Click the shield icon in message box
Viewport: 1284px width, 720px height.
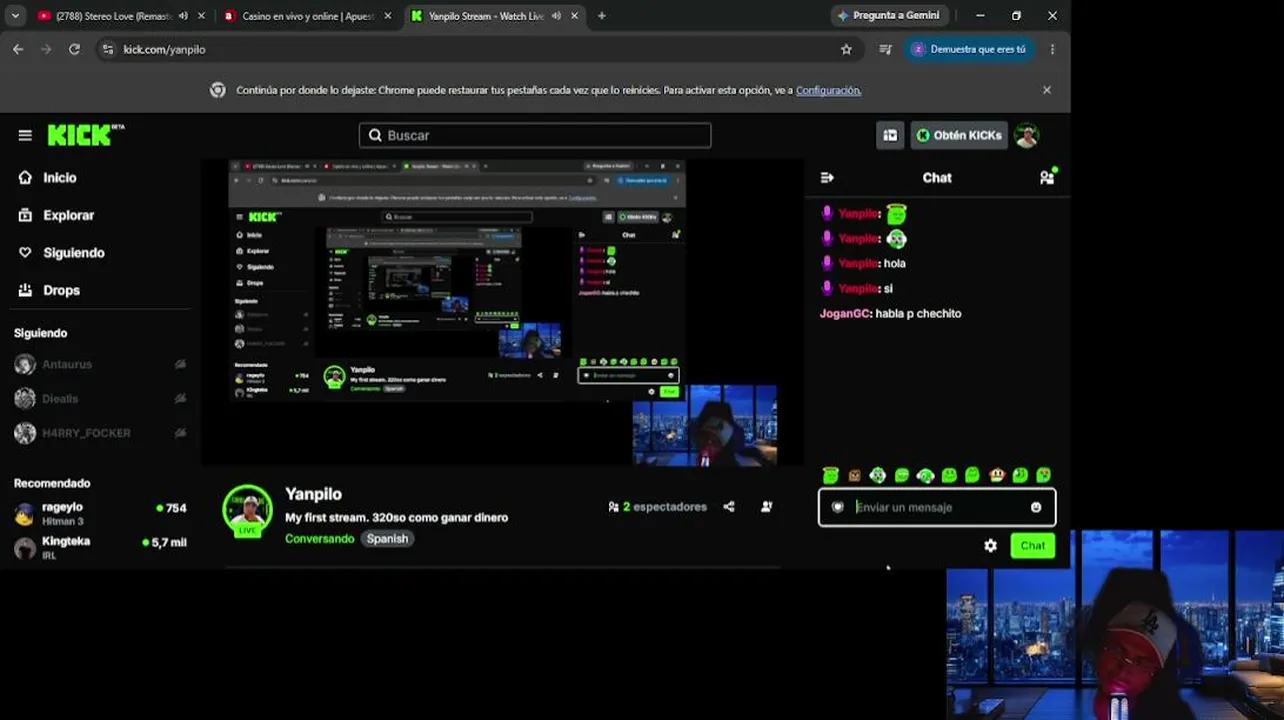click(838, 507)
